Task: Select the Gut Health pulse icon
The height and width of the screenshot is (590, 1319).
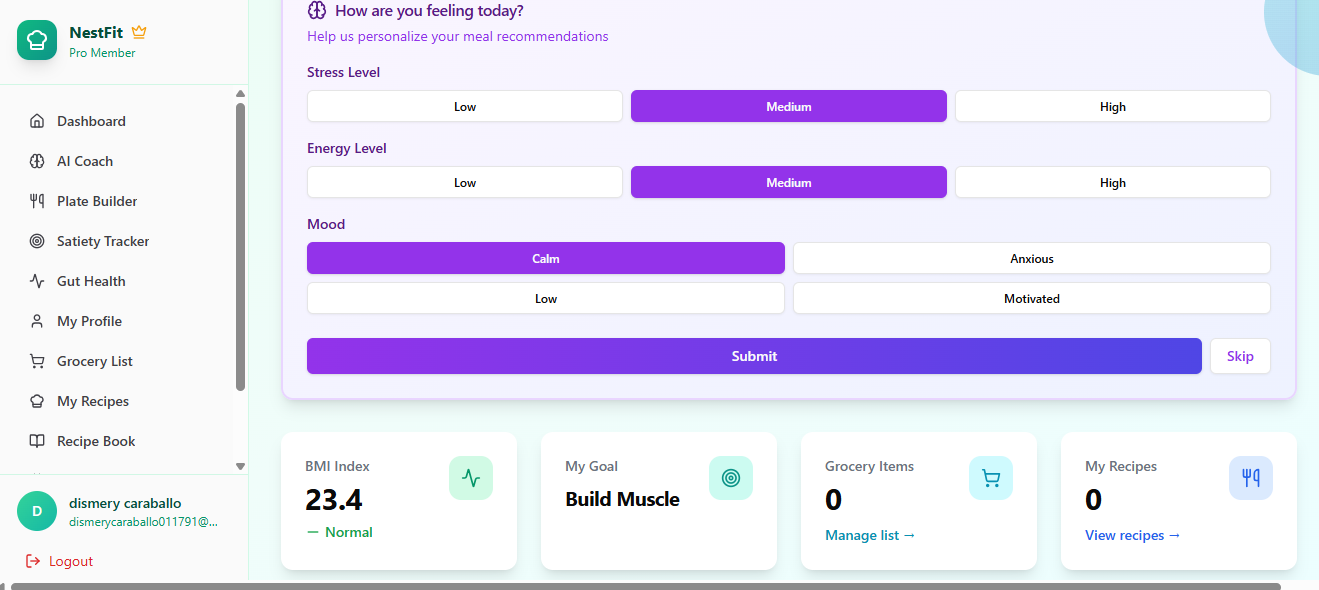Action: 35,281
